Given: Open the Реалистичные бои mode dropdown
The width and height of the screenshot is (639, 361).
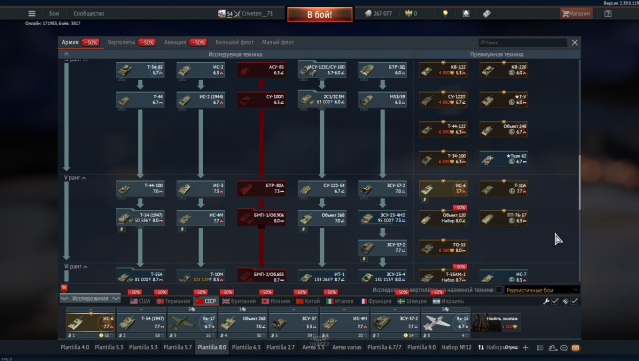Looking at the screenshot, I should [542, 290].
